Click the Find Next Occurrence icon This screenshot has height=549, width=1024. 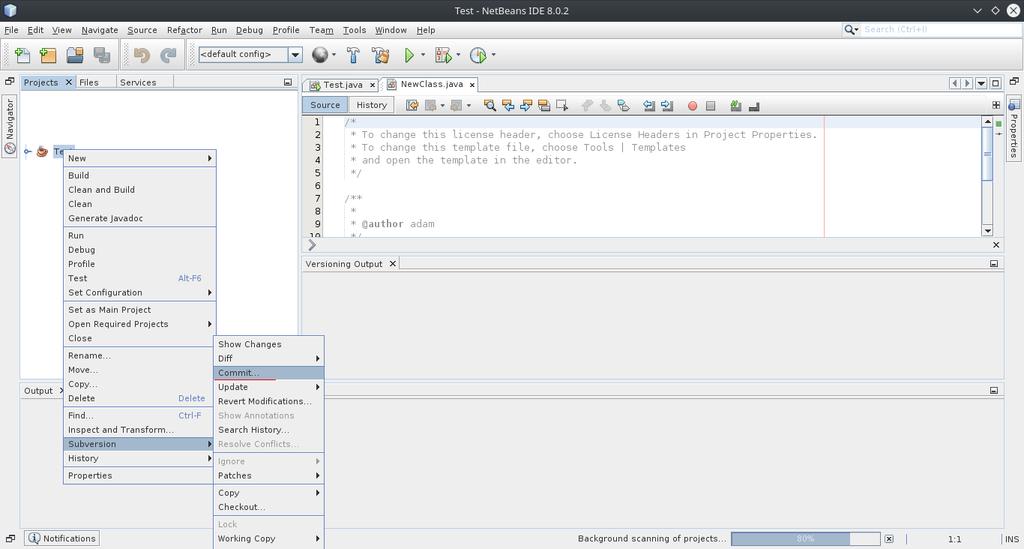point(526,106)
